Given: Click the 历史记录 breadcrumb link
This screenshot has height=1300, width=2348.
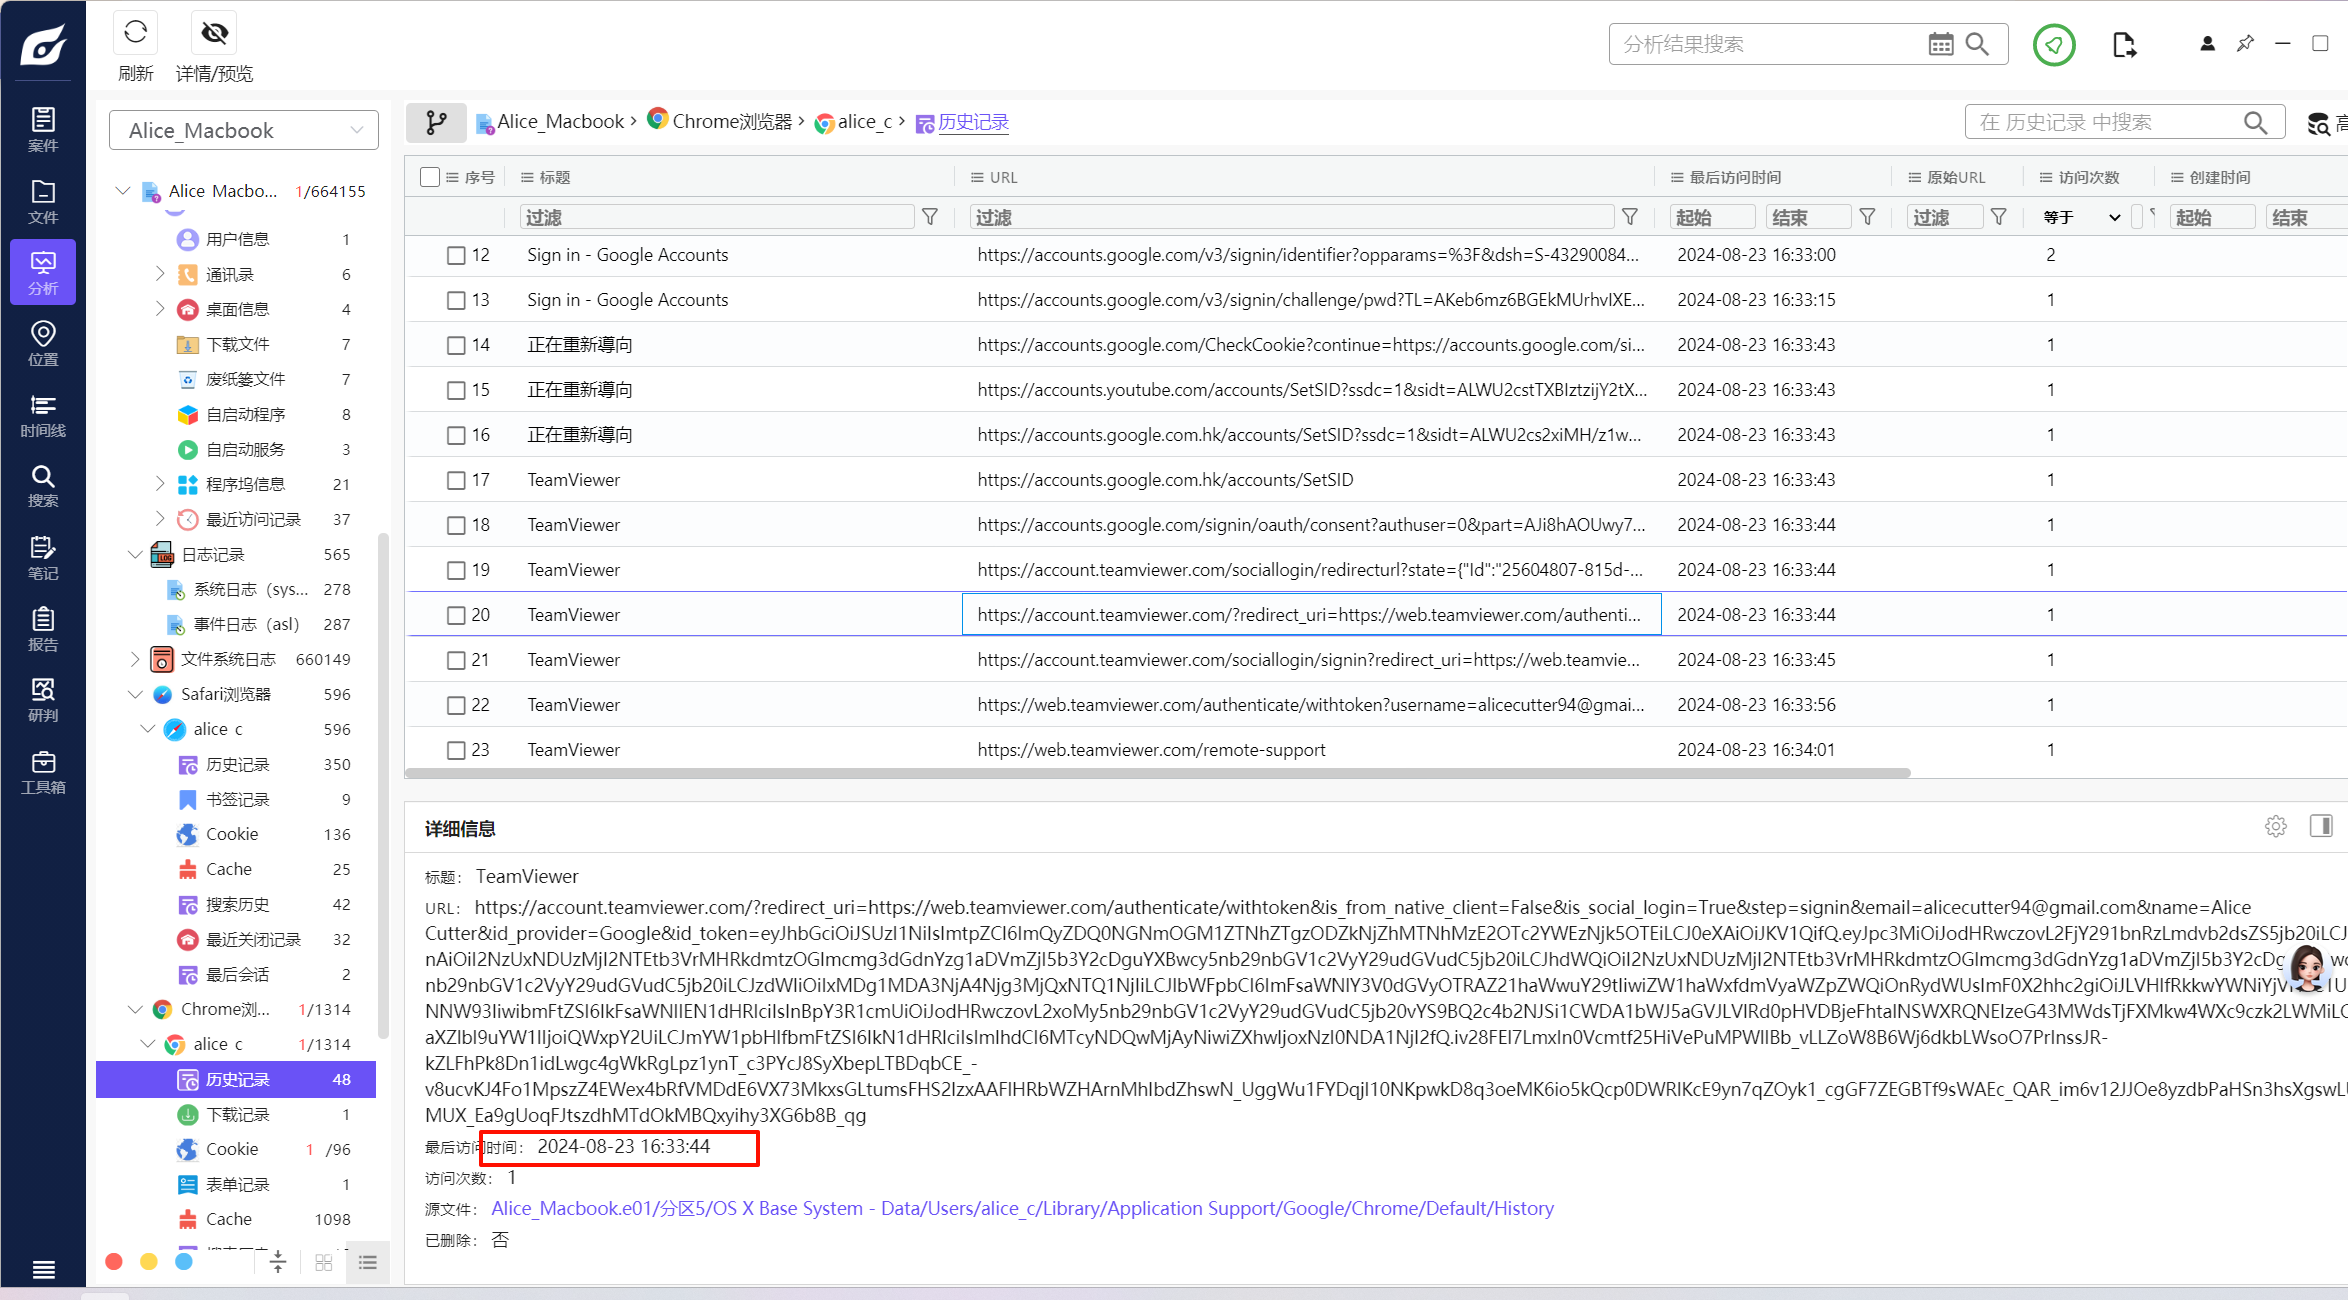Looking at the screenshot, I should coord(972,122).
